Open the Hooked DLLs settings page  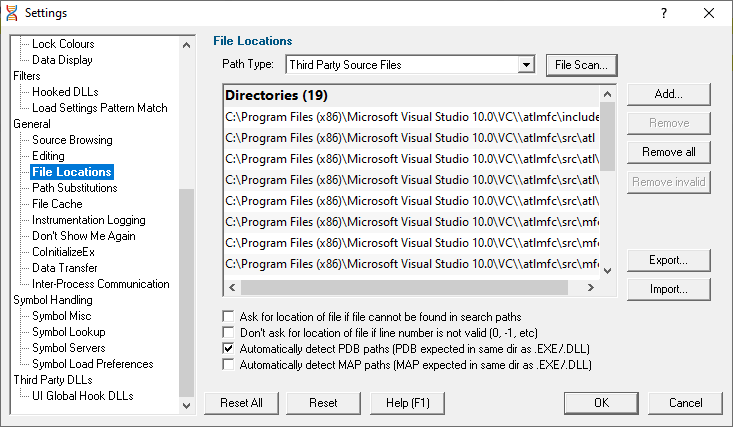[x=65, y=92]
